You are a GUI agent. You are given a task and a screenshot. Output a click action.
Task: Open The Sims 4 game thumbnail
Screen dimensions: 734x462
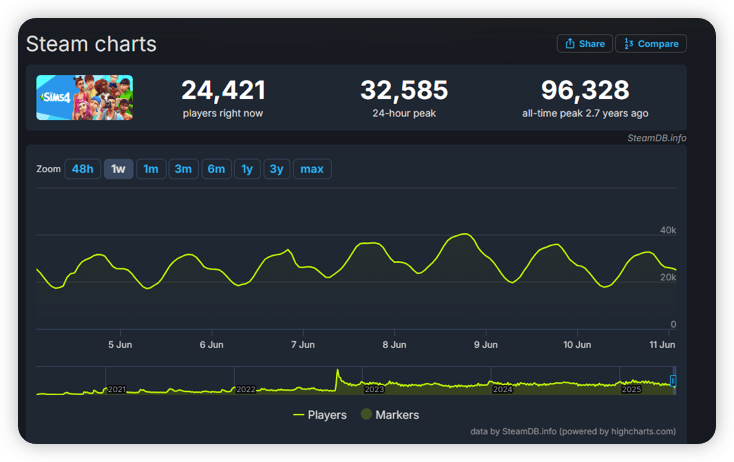[x=85, y=97]
